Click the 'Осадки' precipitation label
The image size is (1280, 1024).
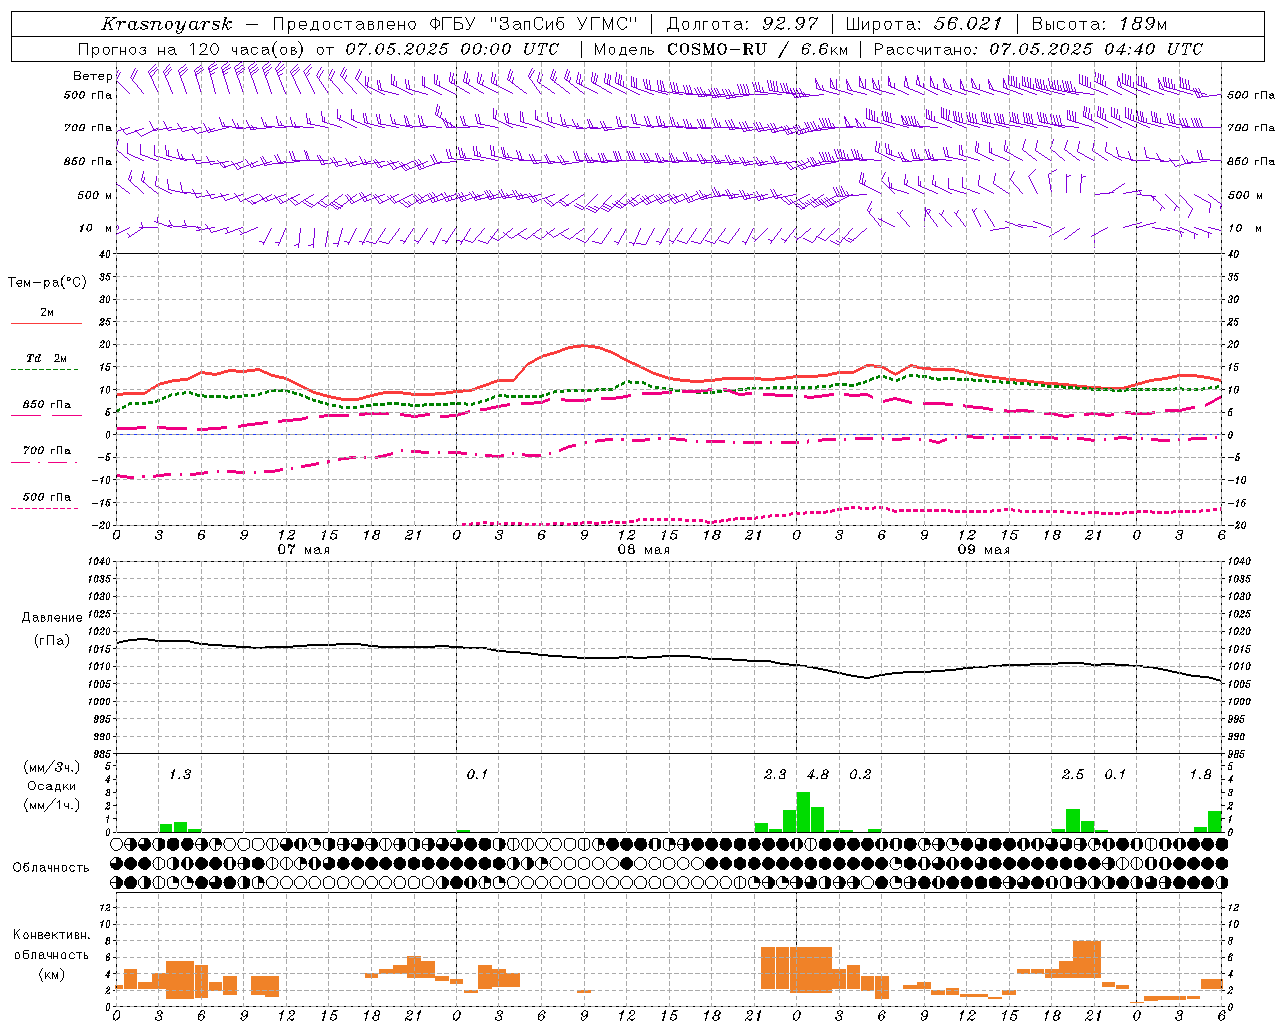51,786
